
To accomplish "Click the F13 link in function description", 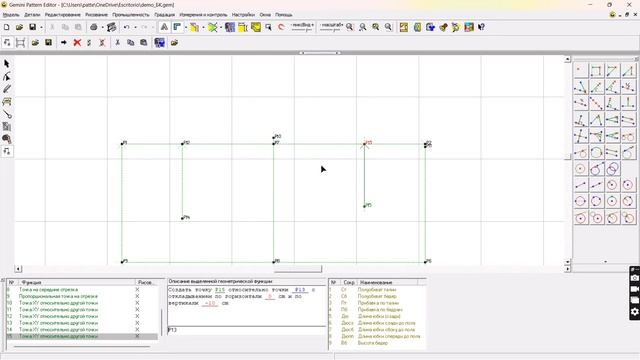I will tap(300, 290).
